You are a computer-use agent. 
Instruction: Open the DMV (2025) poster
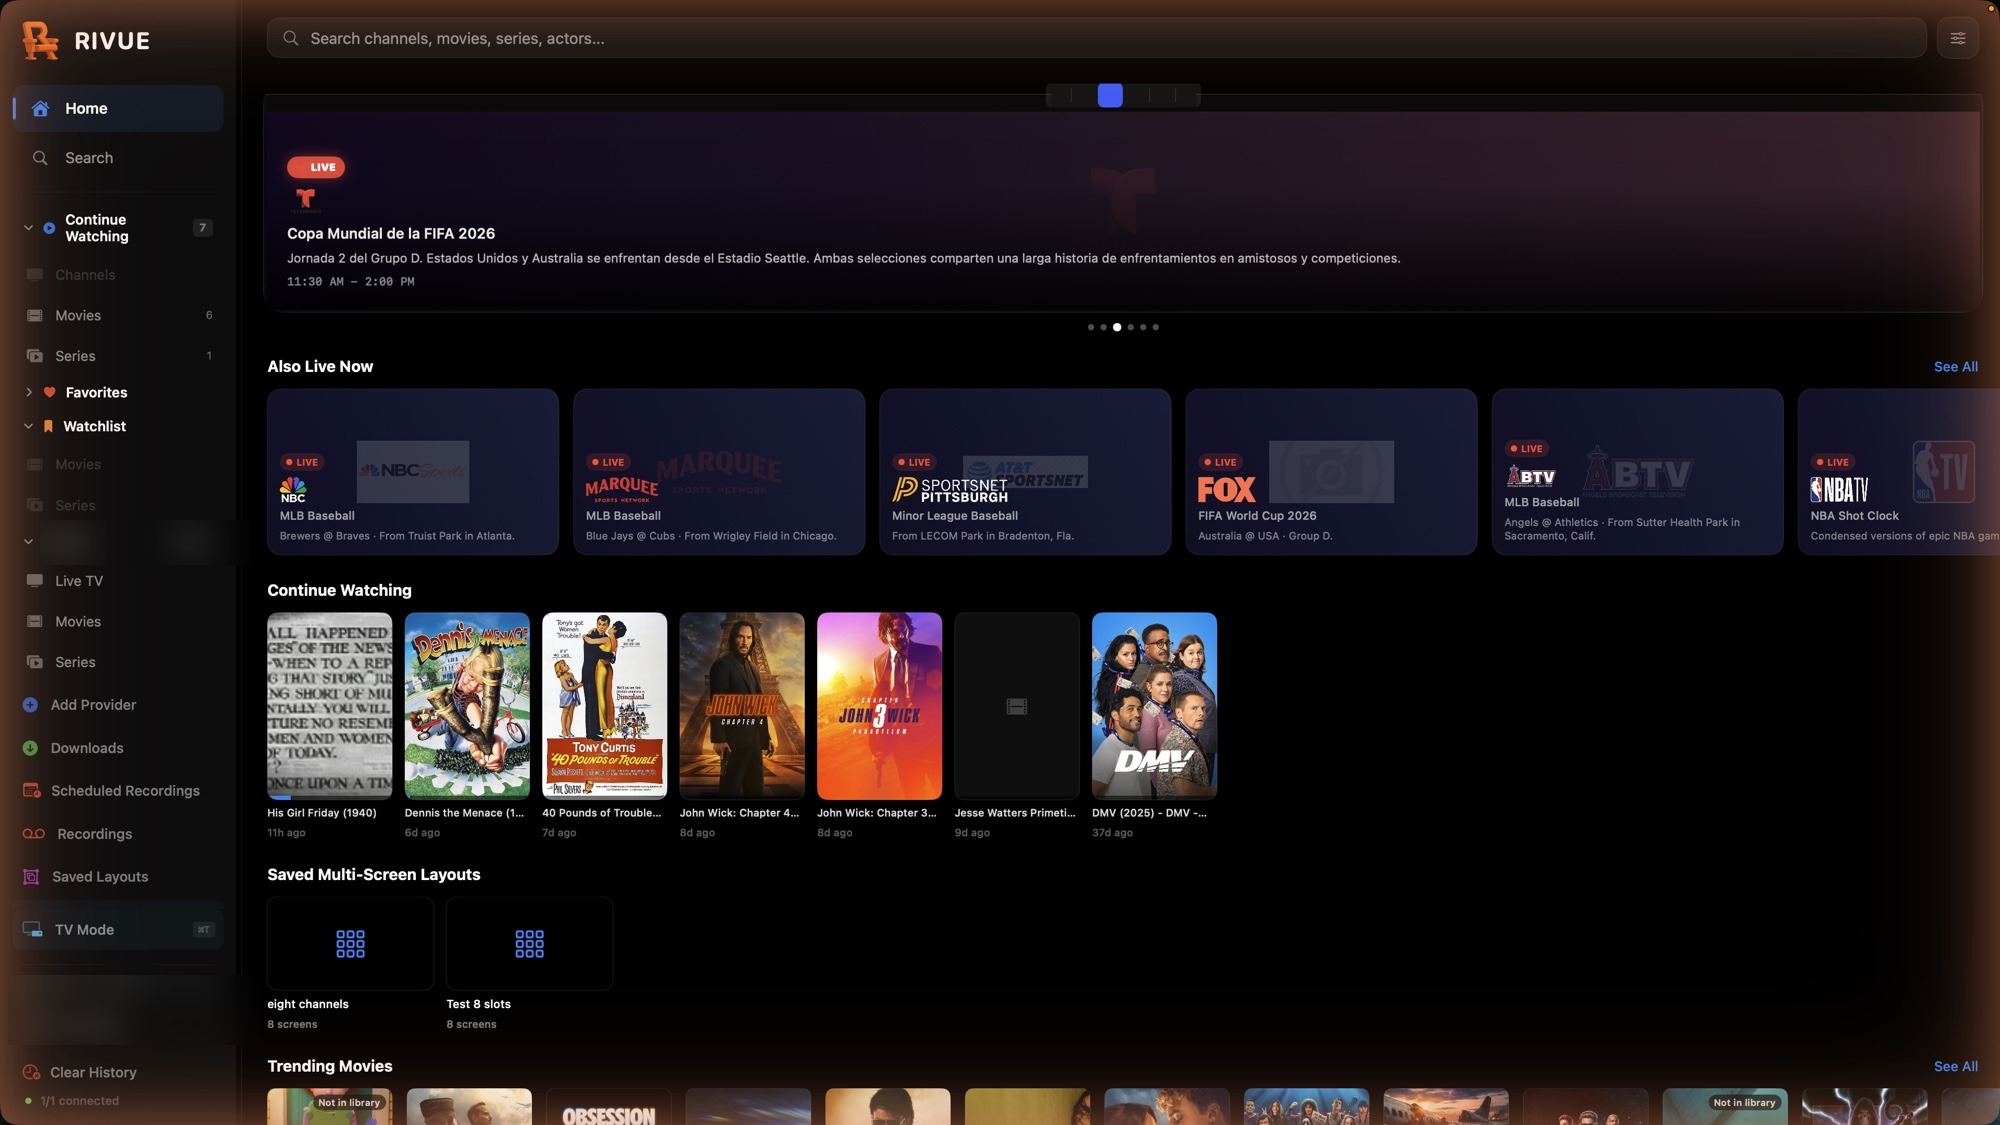coord(1154,706)
